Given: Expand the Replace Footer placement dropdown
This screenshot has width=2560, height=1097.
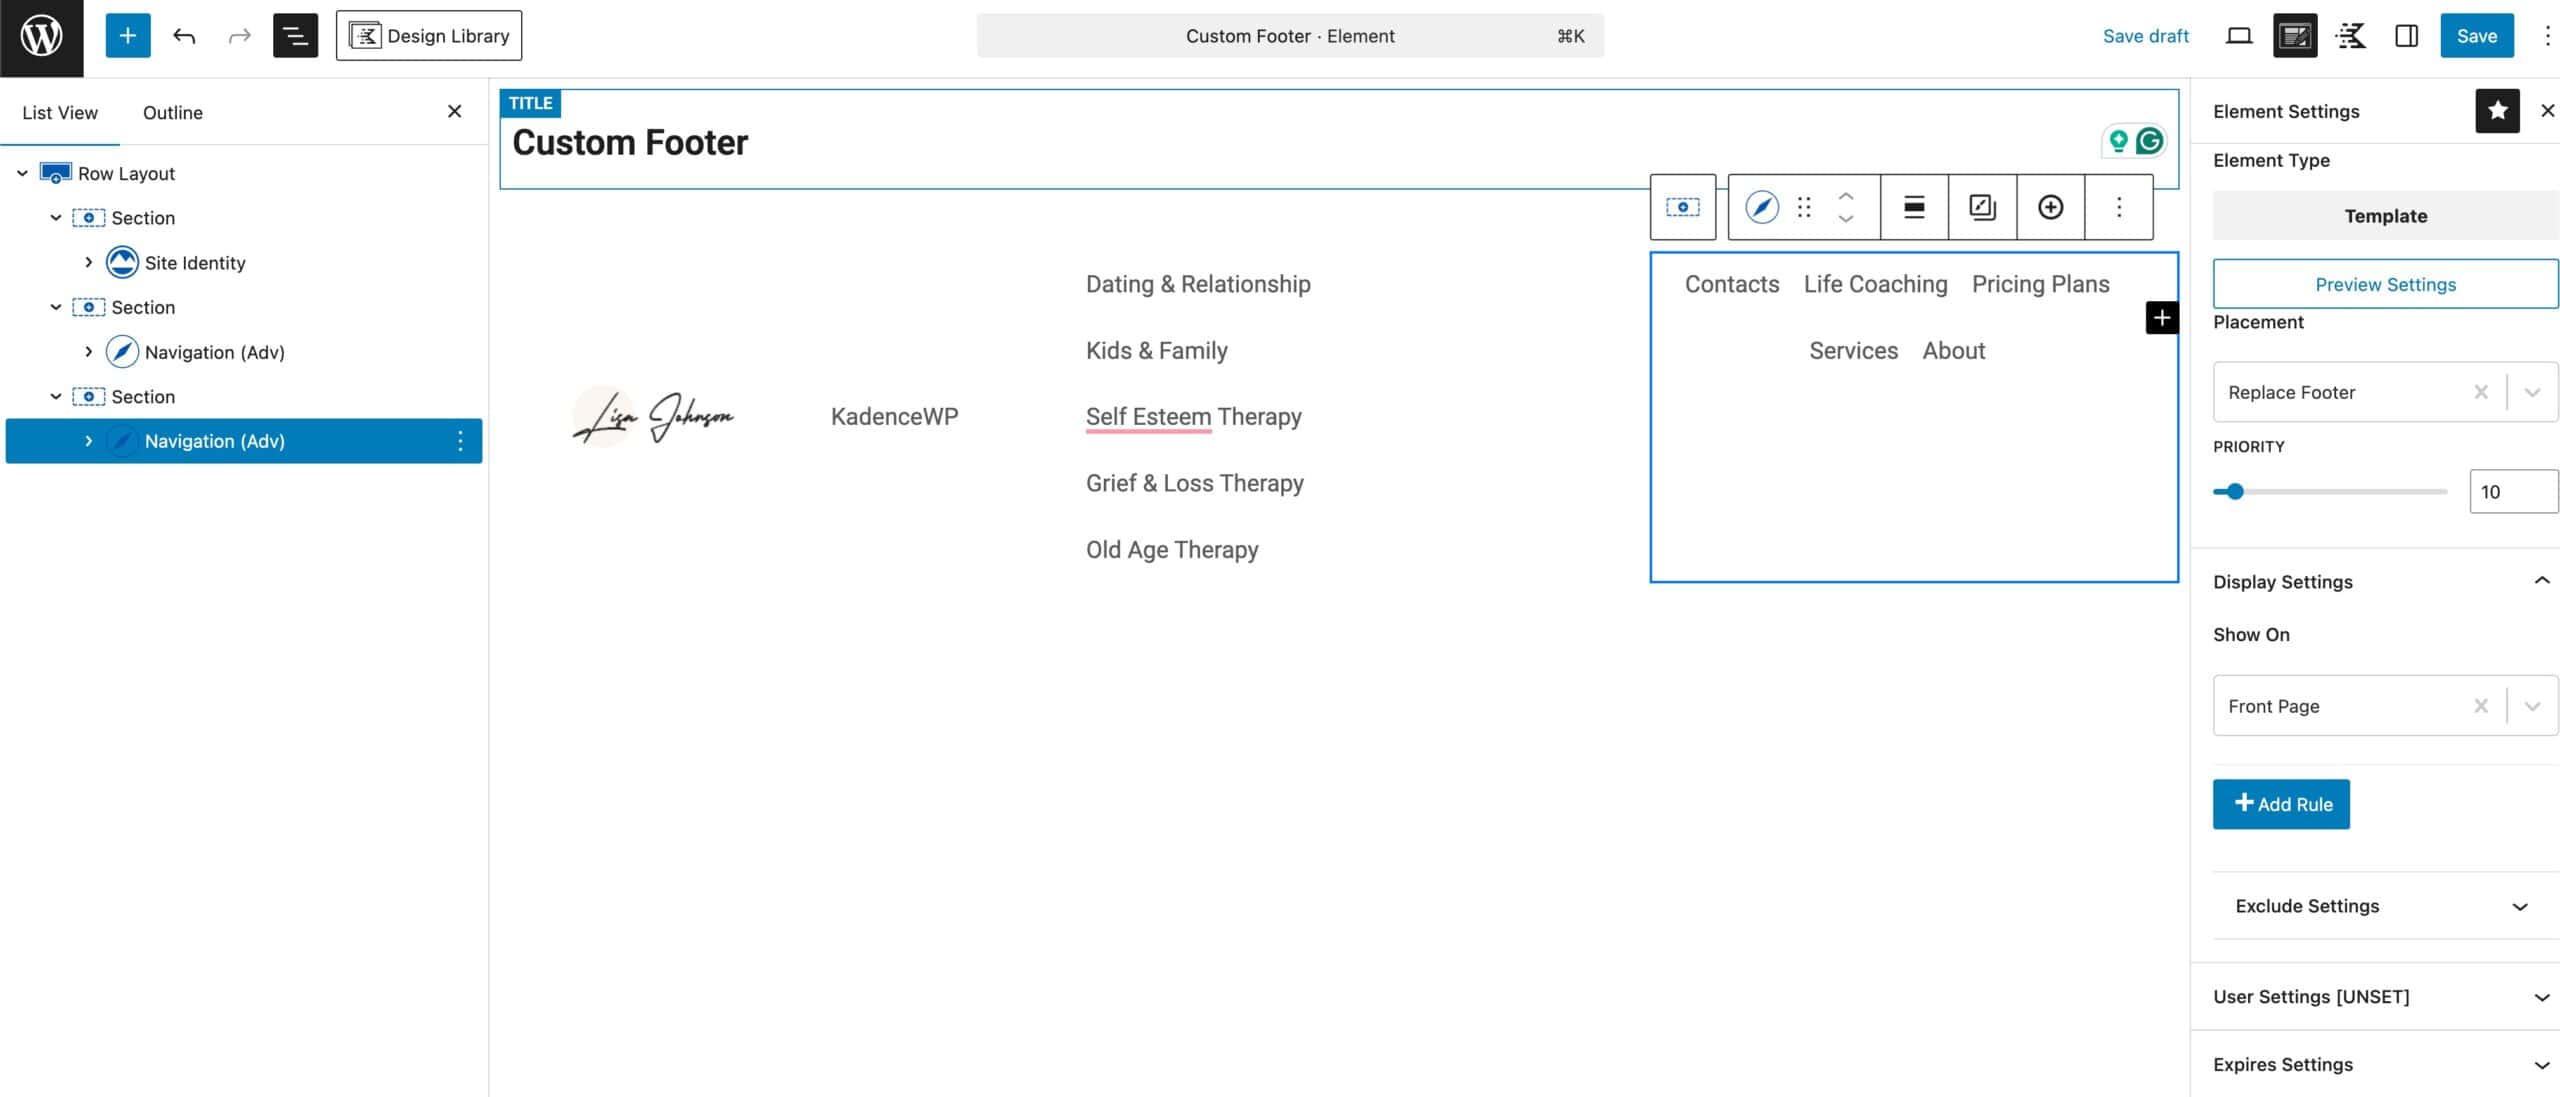Looking at the screenshot, I should pos(2533,392).
